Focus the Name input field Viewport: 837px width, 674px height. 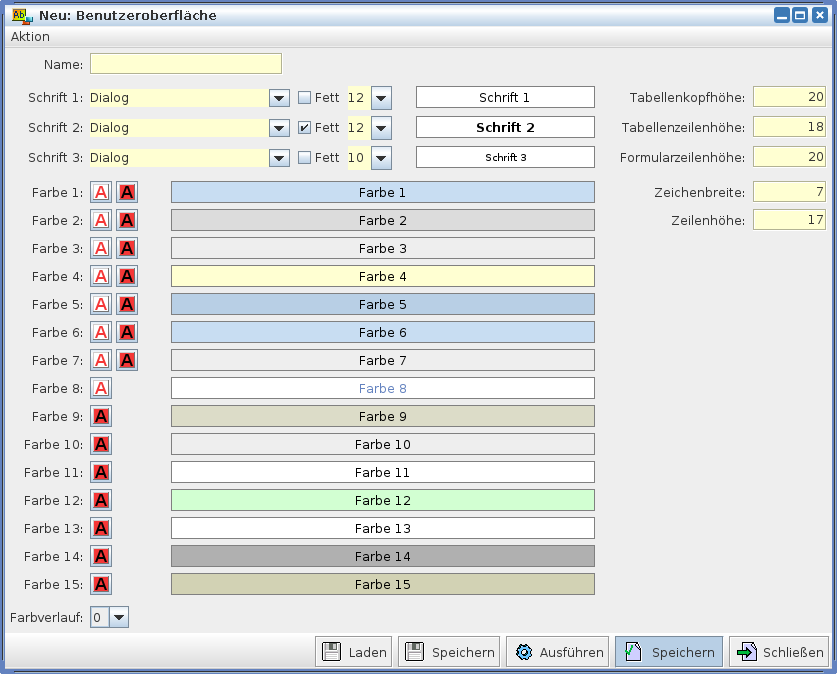186,64
